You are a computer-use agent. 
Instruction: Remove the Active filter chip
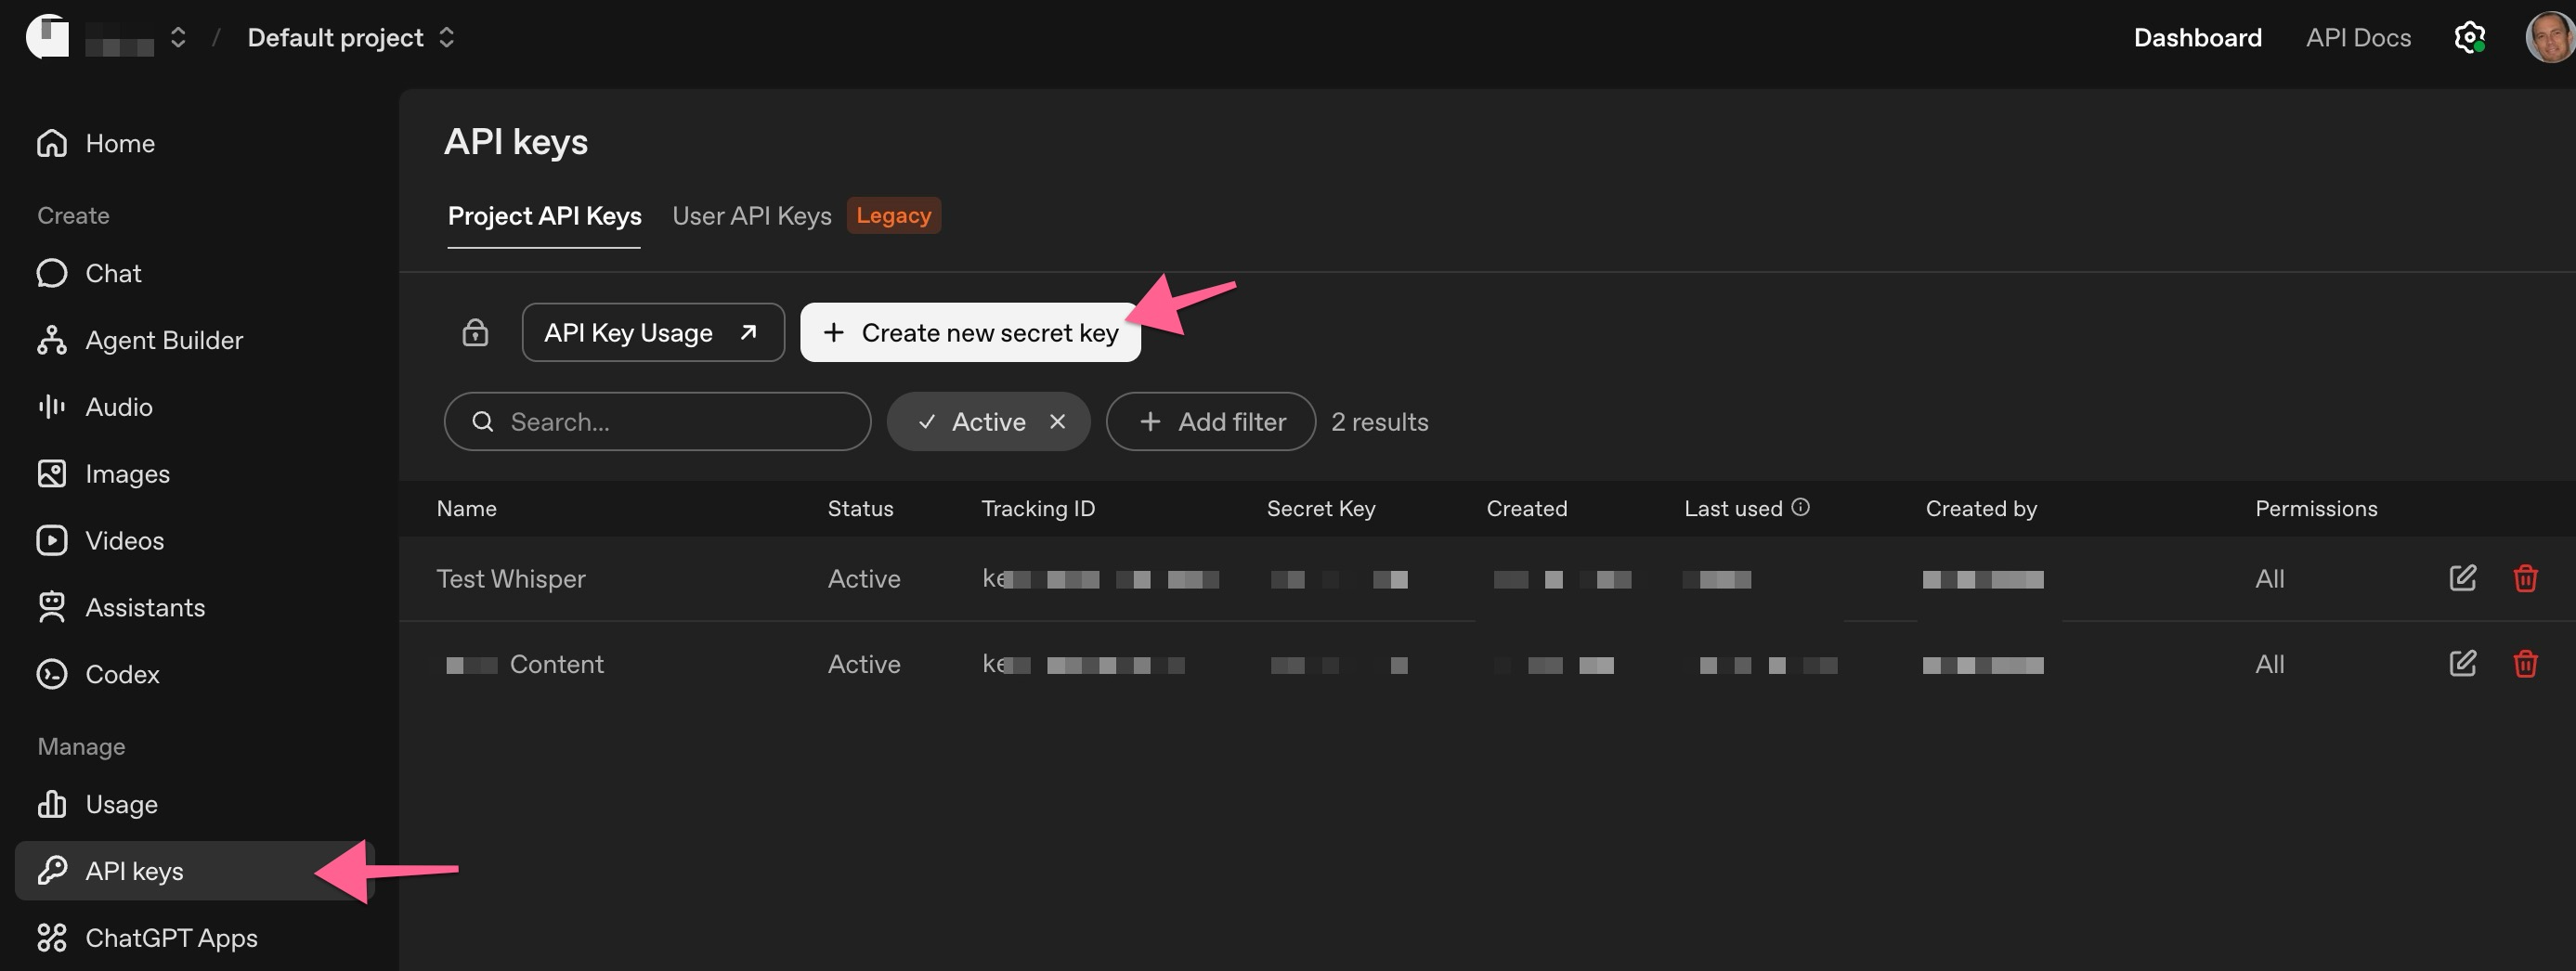(1057, 422)
